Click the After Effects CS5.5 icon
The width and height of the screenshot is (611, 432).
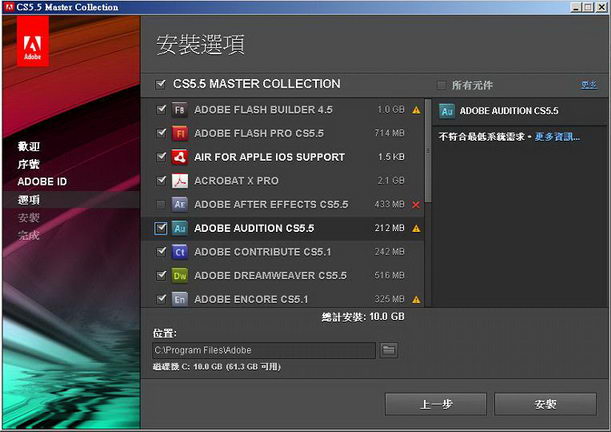tap(180, 204)
